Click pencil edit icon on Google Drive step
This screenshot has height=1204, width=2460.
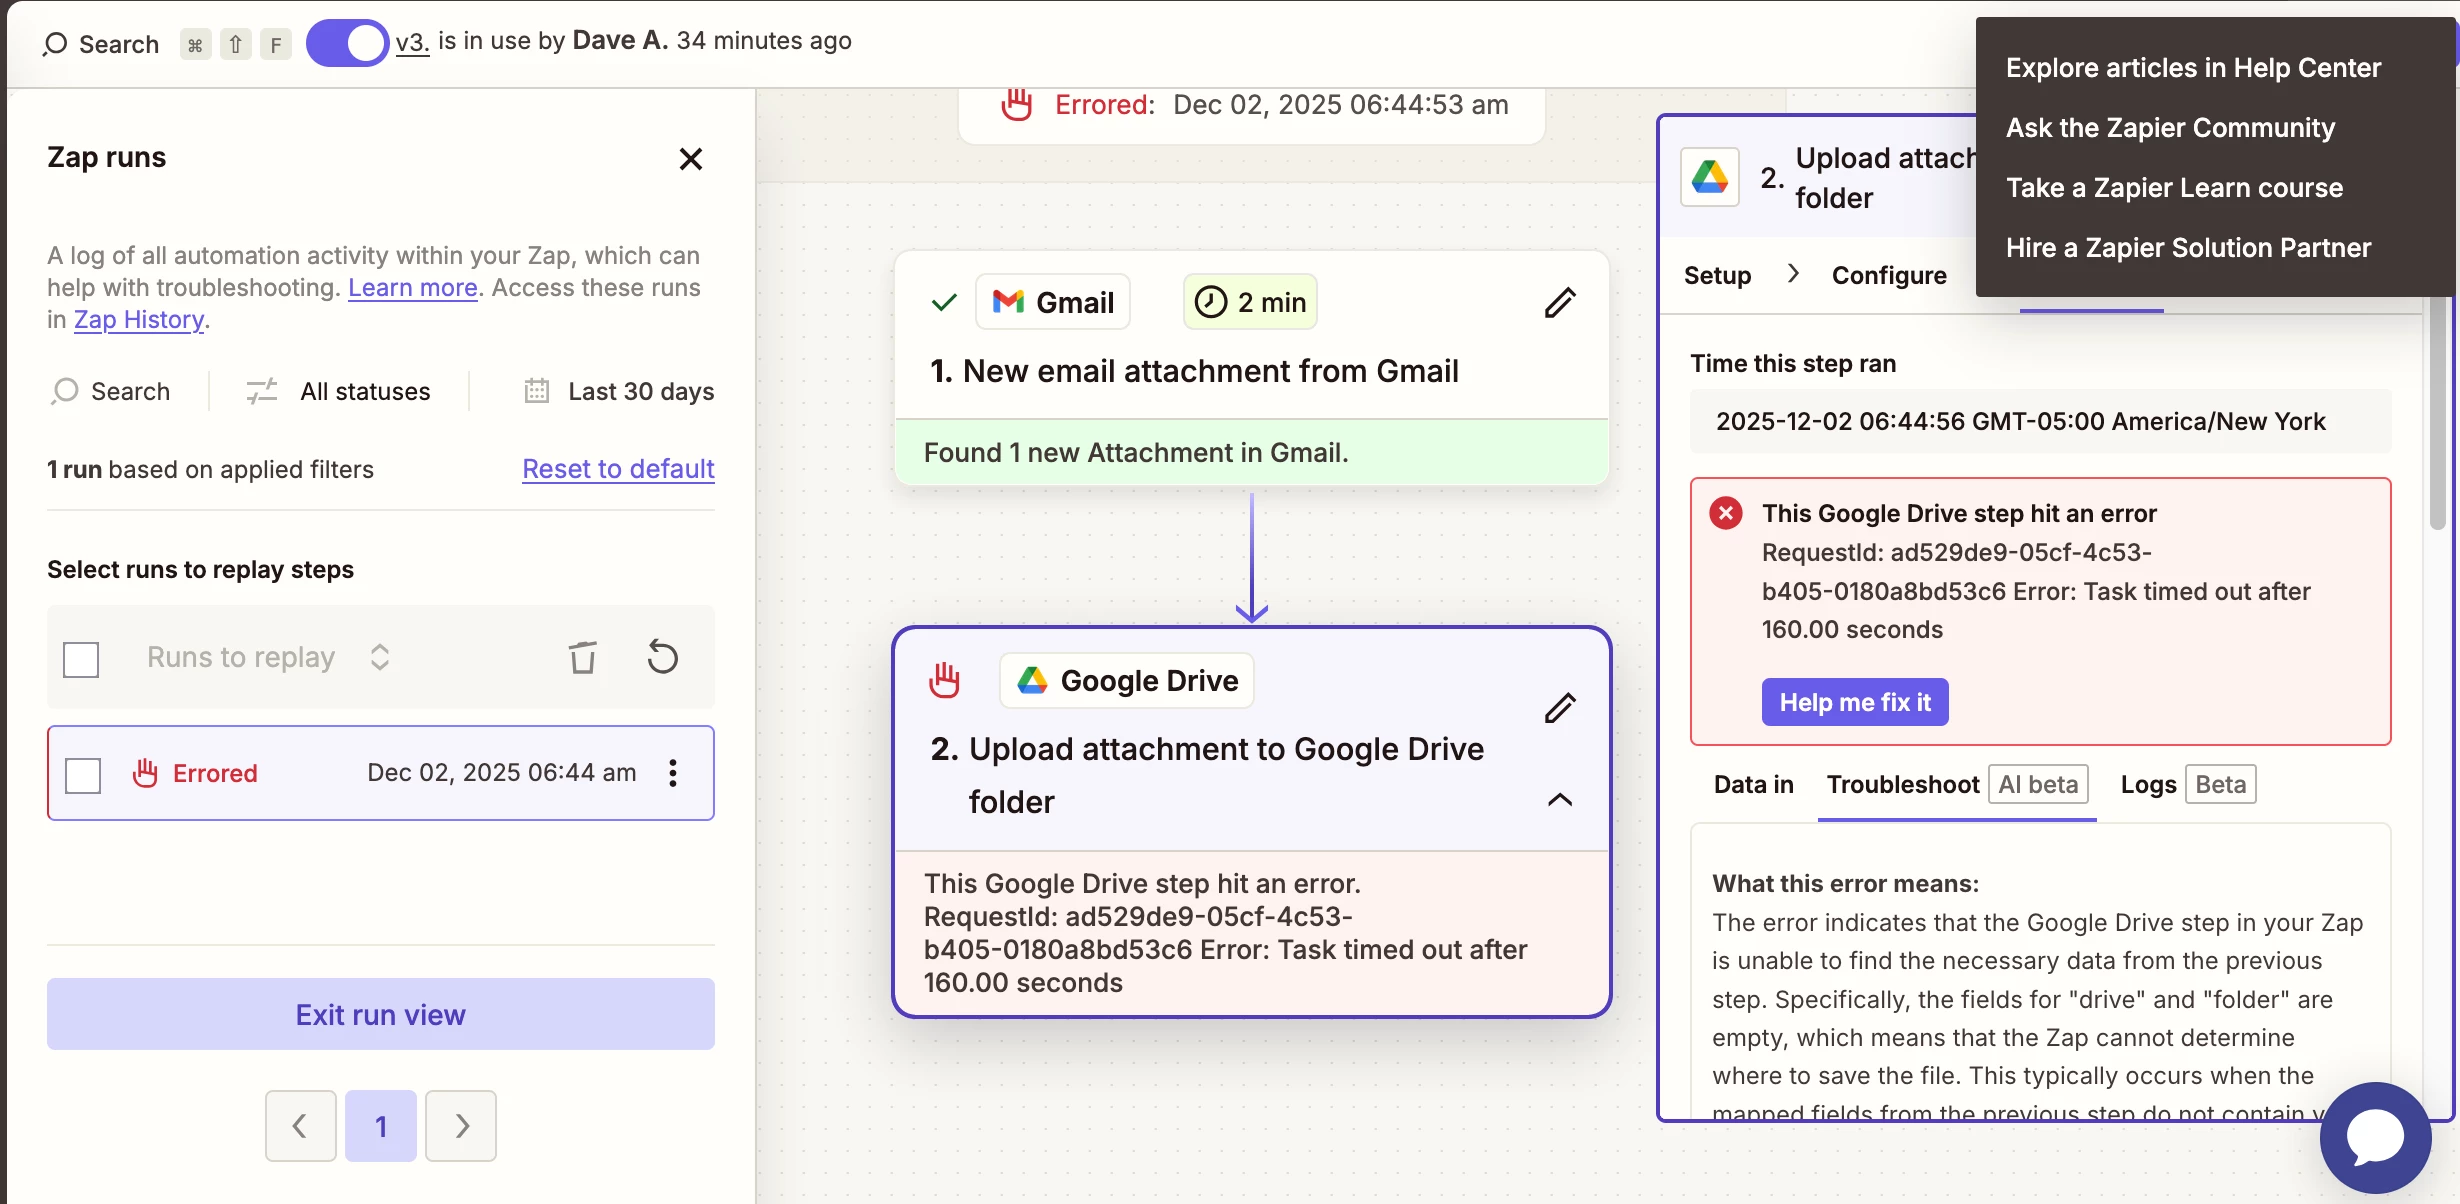[x=1559, y=708]
